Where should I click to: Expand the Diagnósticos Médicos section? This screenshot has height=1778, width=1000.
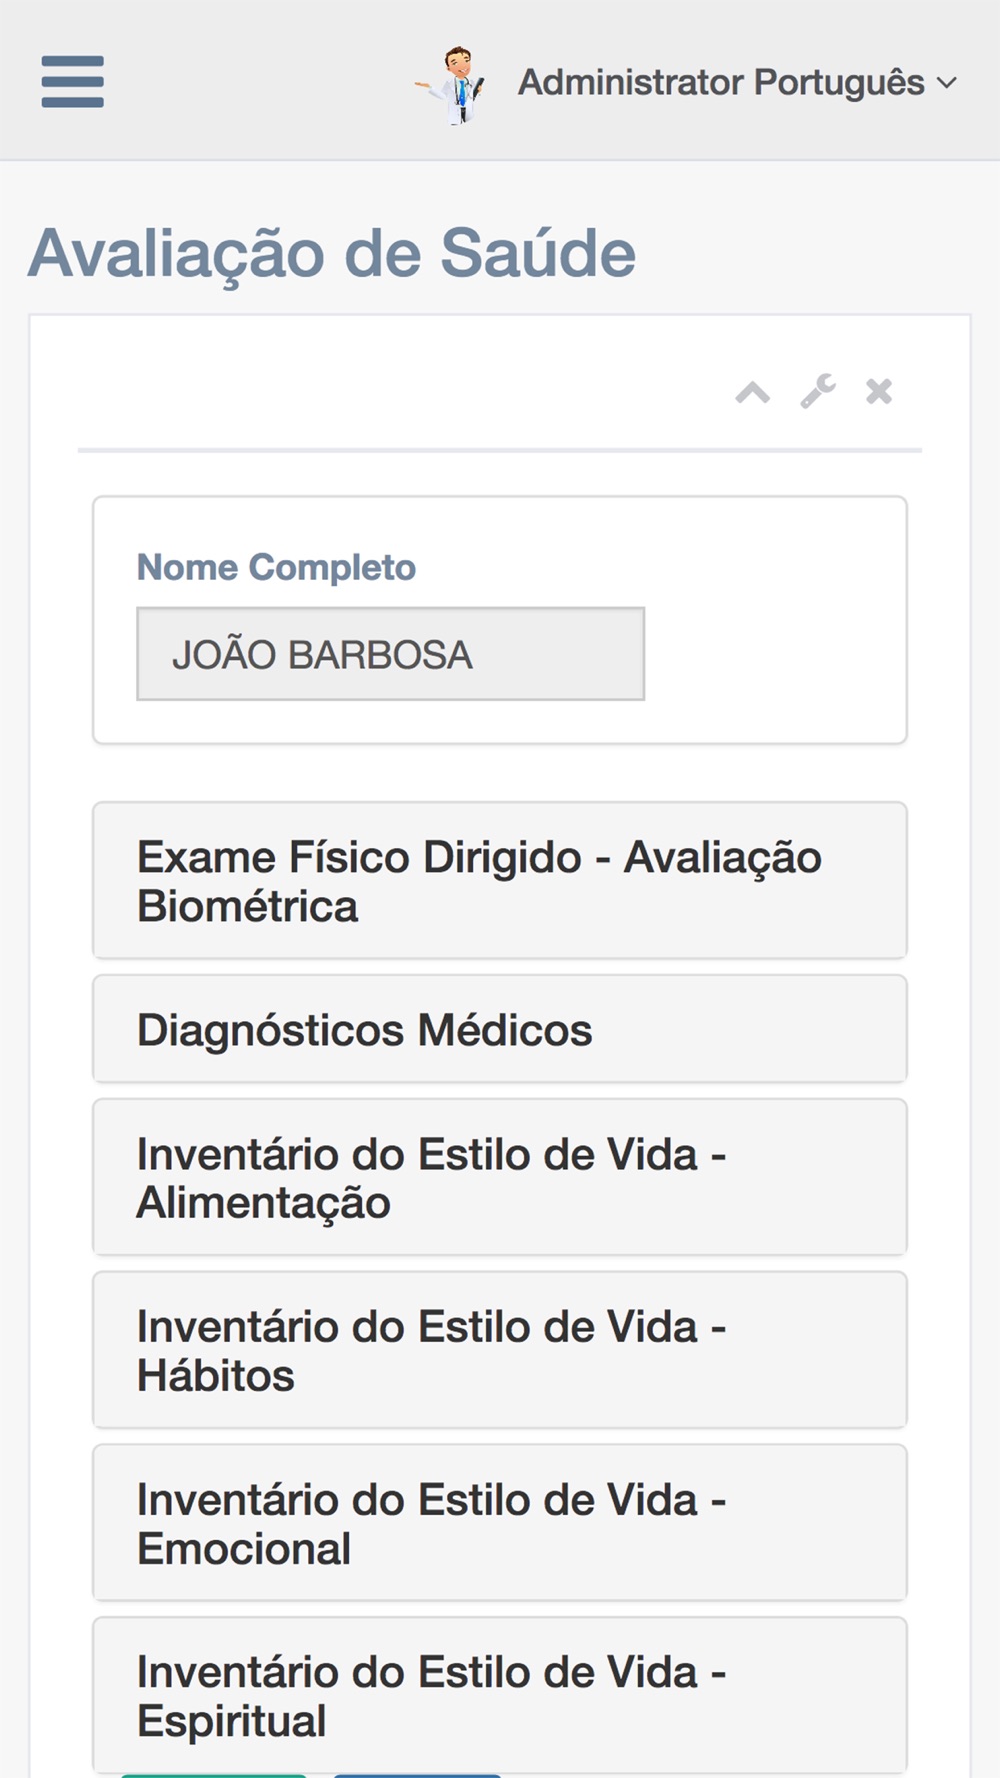(x=500, y=1029)
